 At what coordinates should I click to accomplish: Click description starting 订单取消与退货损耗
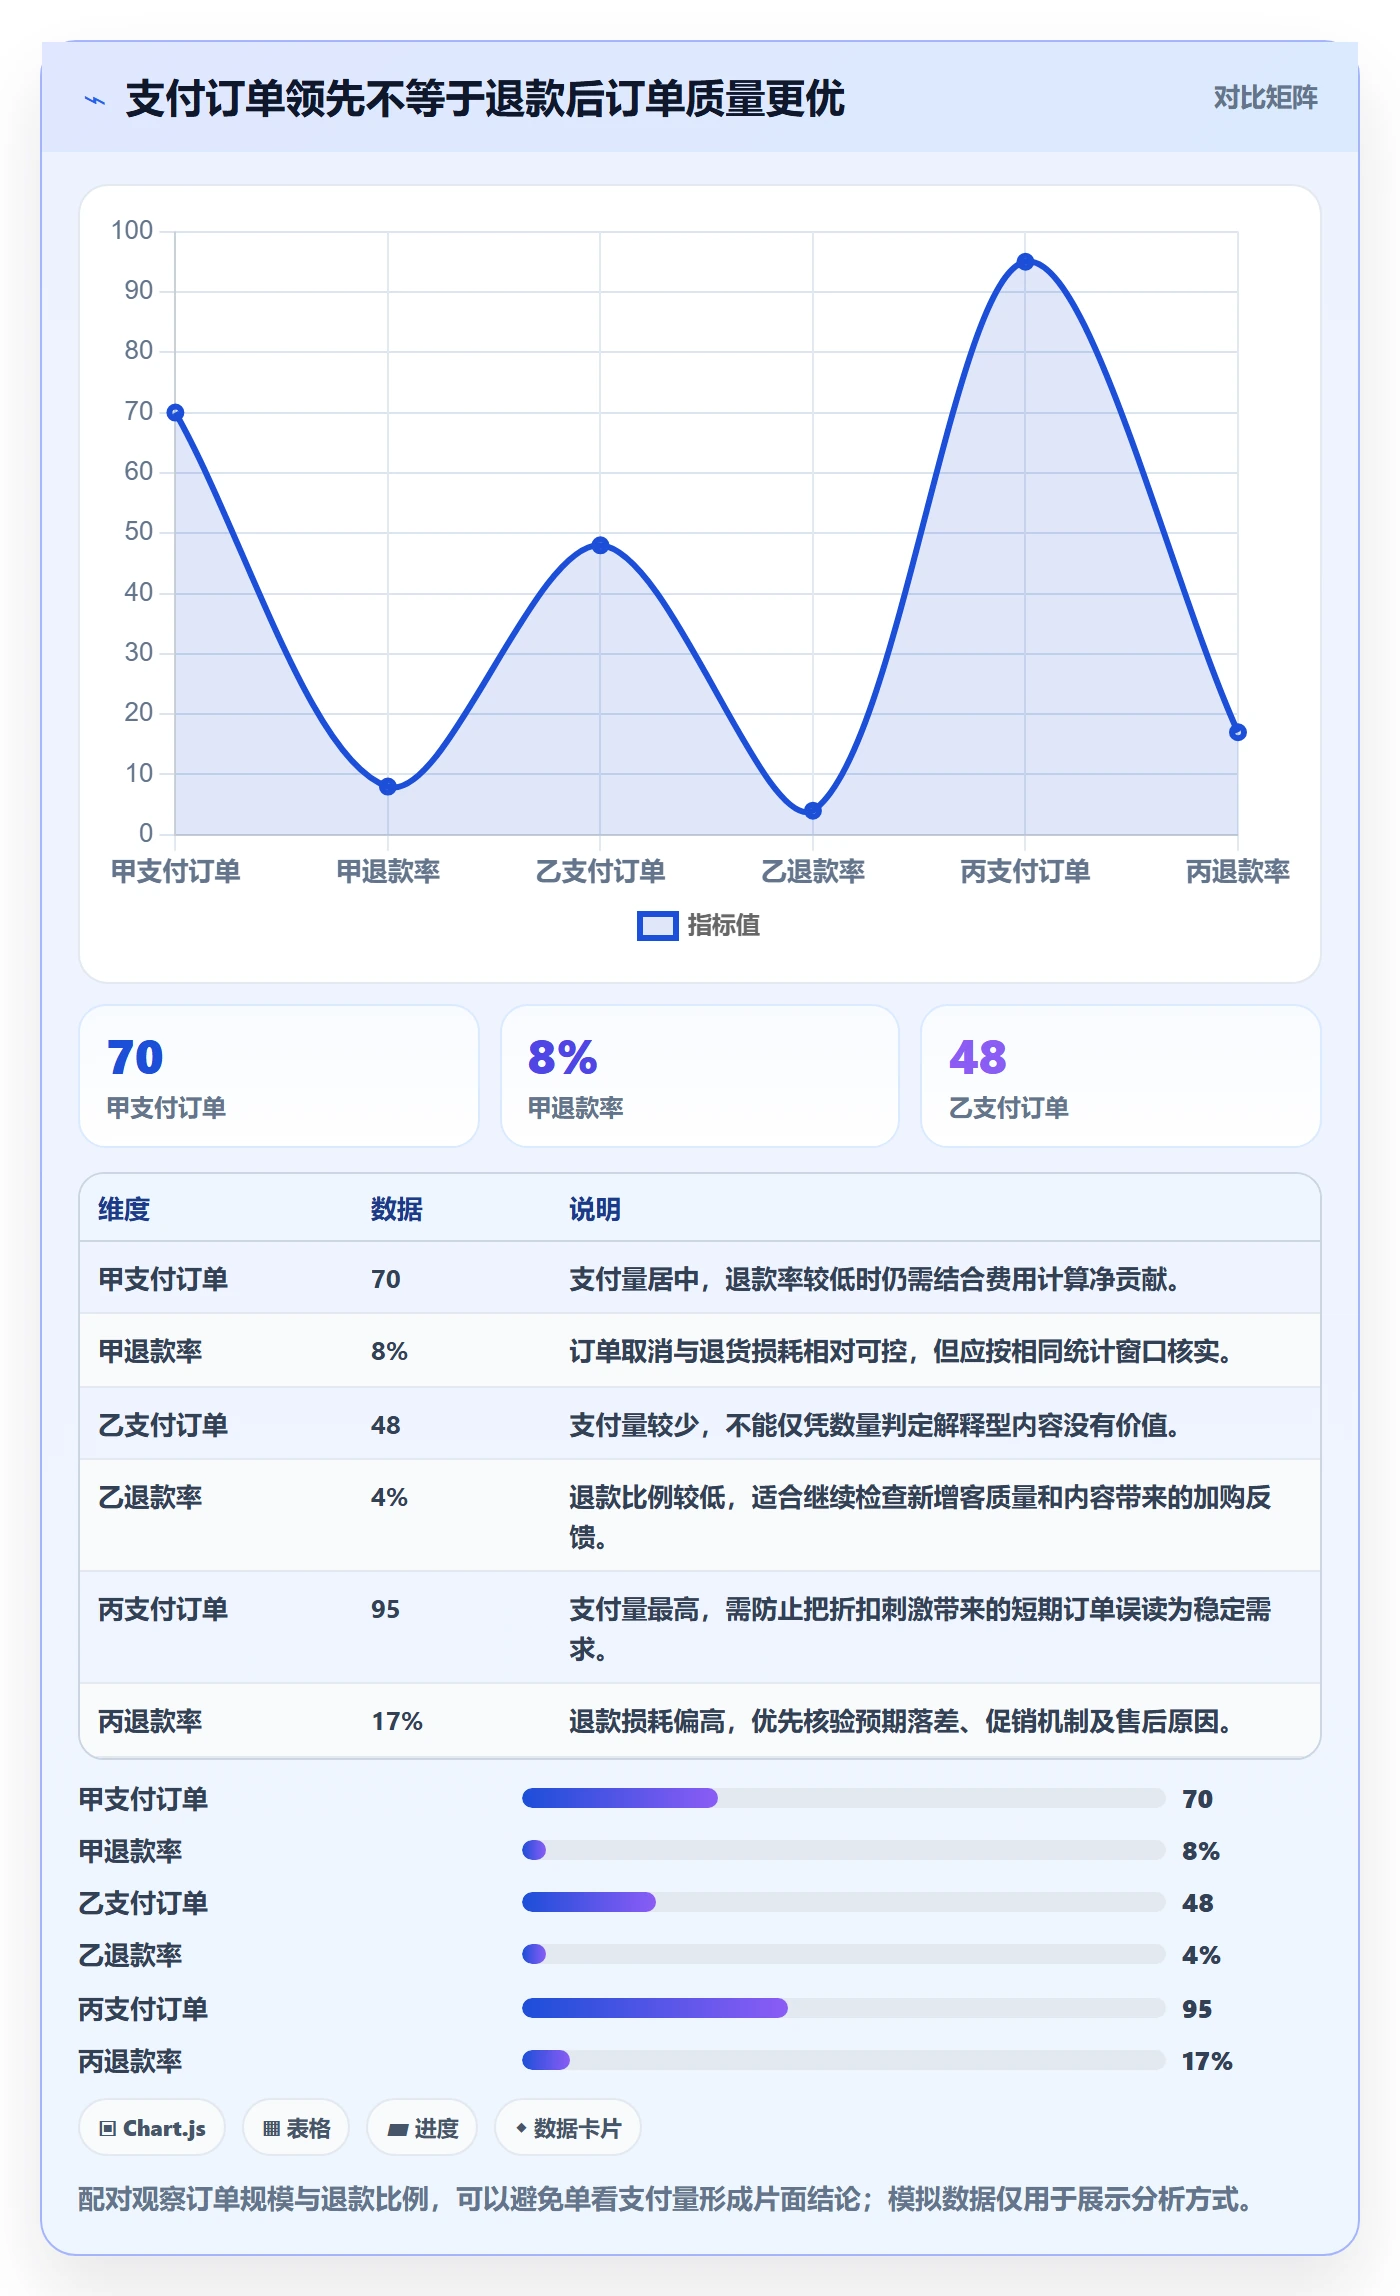point(901,1351)
